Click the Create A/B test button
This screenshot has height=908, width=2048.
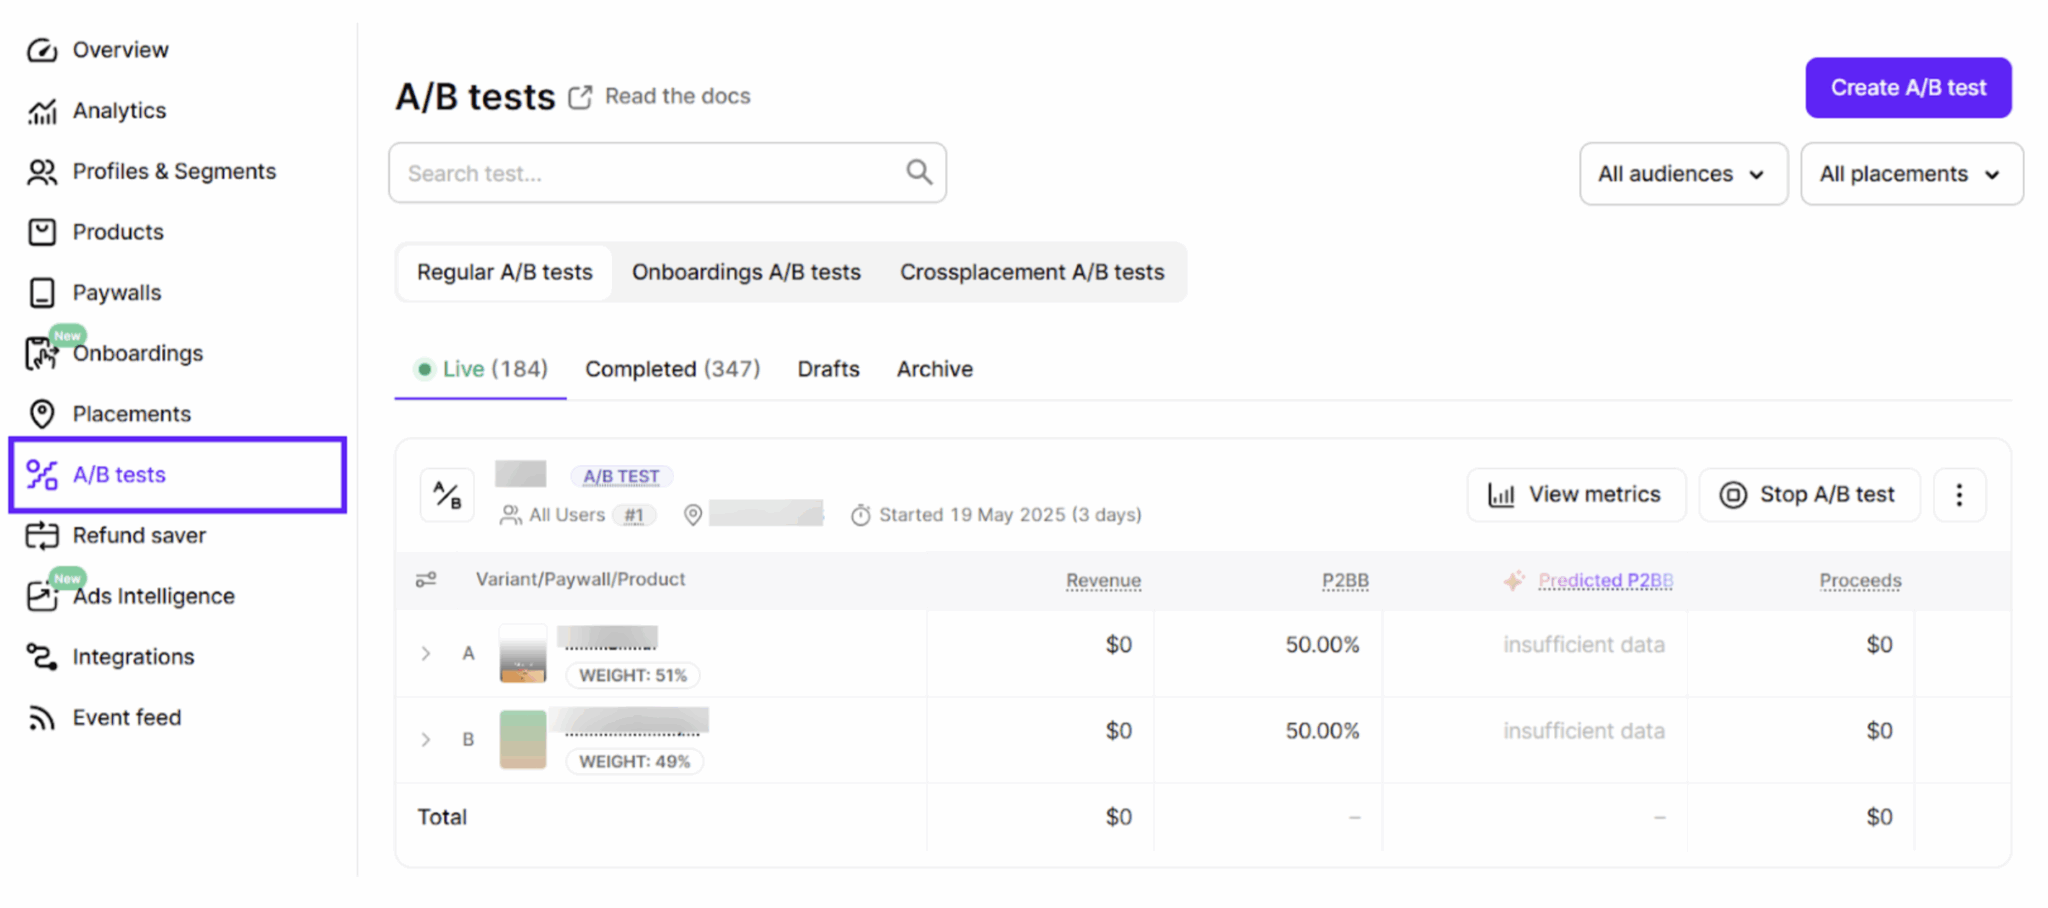coord(1907,88)
